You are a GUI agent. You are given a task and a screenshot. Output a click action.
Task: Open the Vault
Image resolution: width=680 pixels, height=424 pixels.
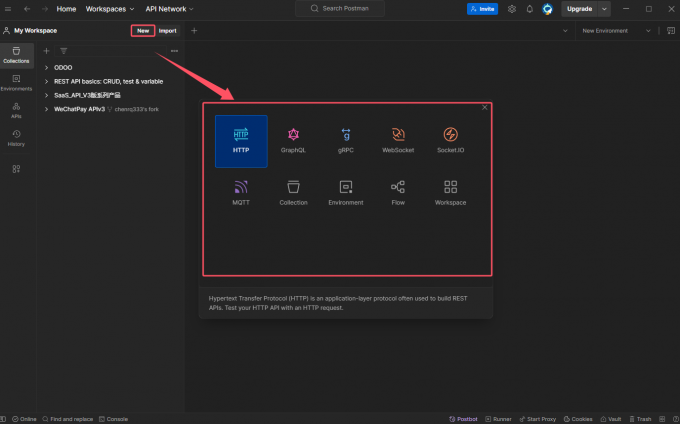click(x=611, y=419)
